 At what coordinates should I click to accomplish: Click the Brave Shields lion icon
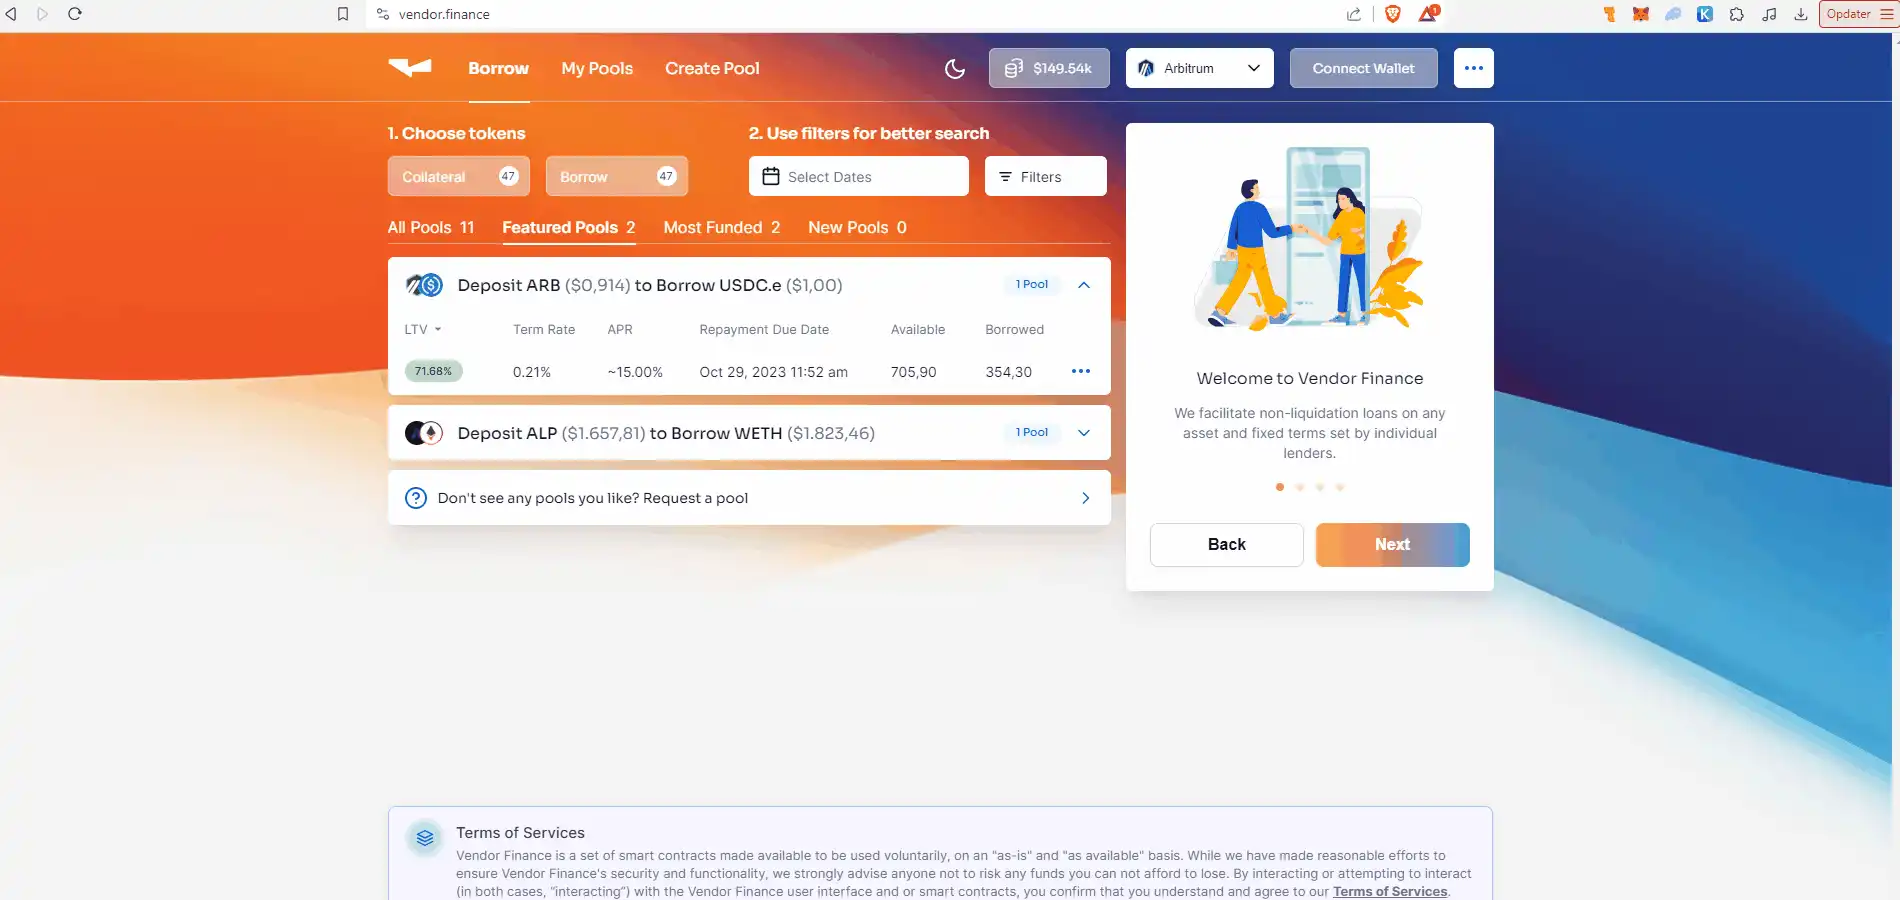[1393, 14]
